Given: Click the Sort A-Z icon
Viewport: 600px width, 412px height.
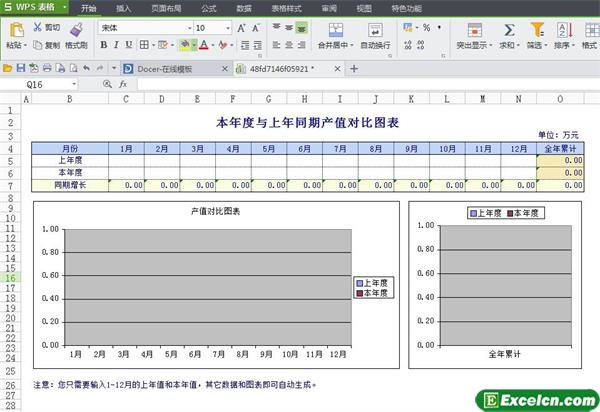Looking at the screenshot, I should pyautogui.click(x=562, y=29).
